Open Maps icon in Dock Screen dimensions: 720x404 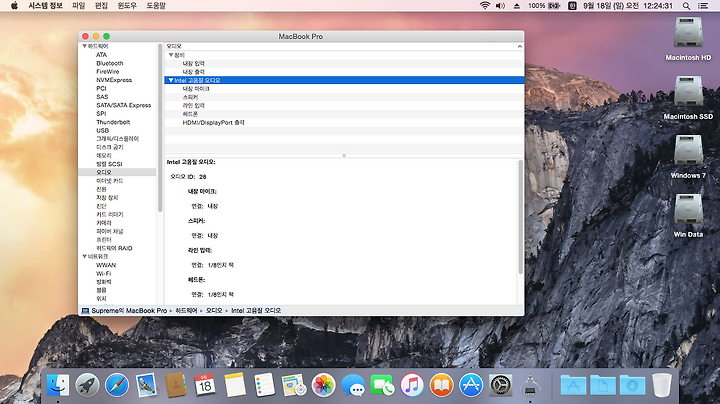pos(294,385)
